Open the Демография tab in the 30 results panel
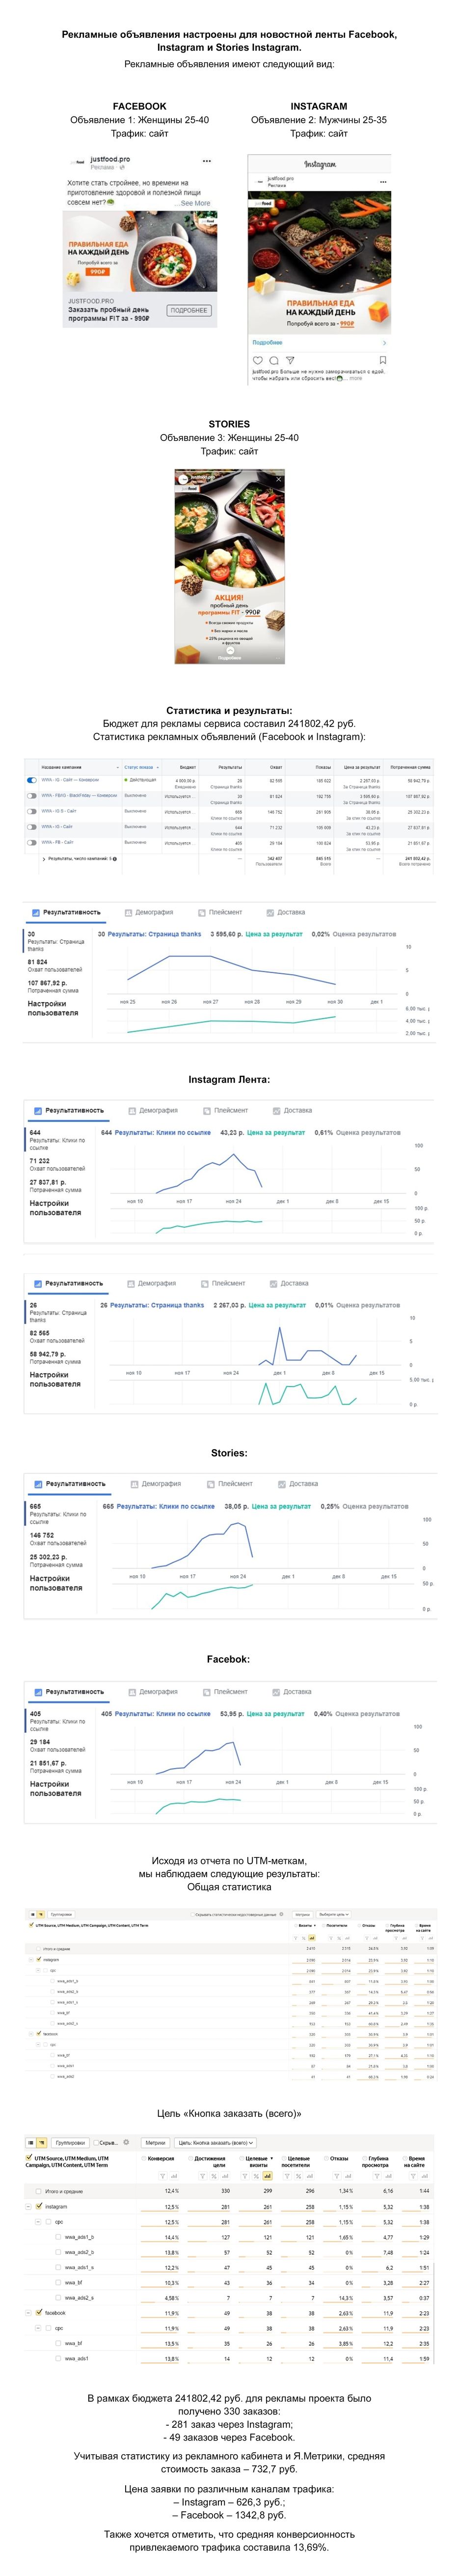Viewport: 459px width, 2576px height. click(x=150, y=912)
